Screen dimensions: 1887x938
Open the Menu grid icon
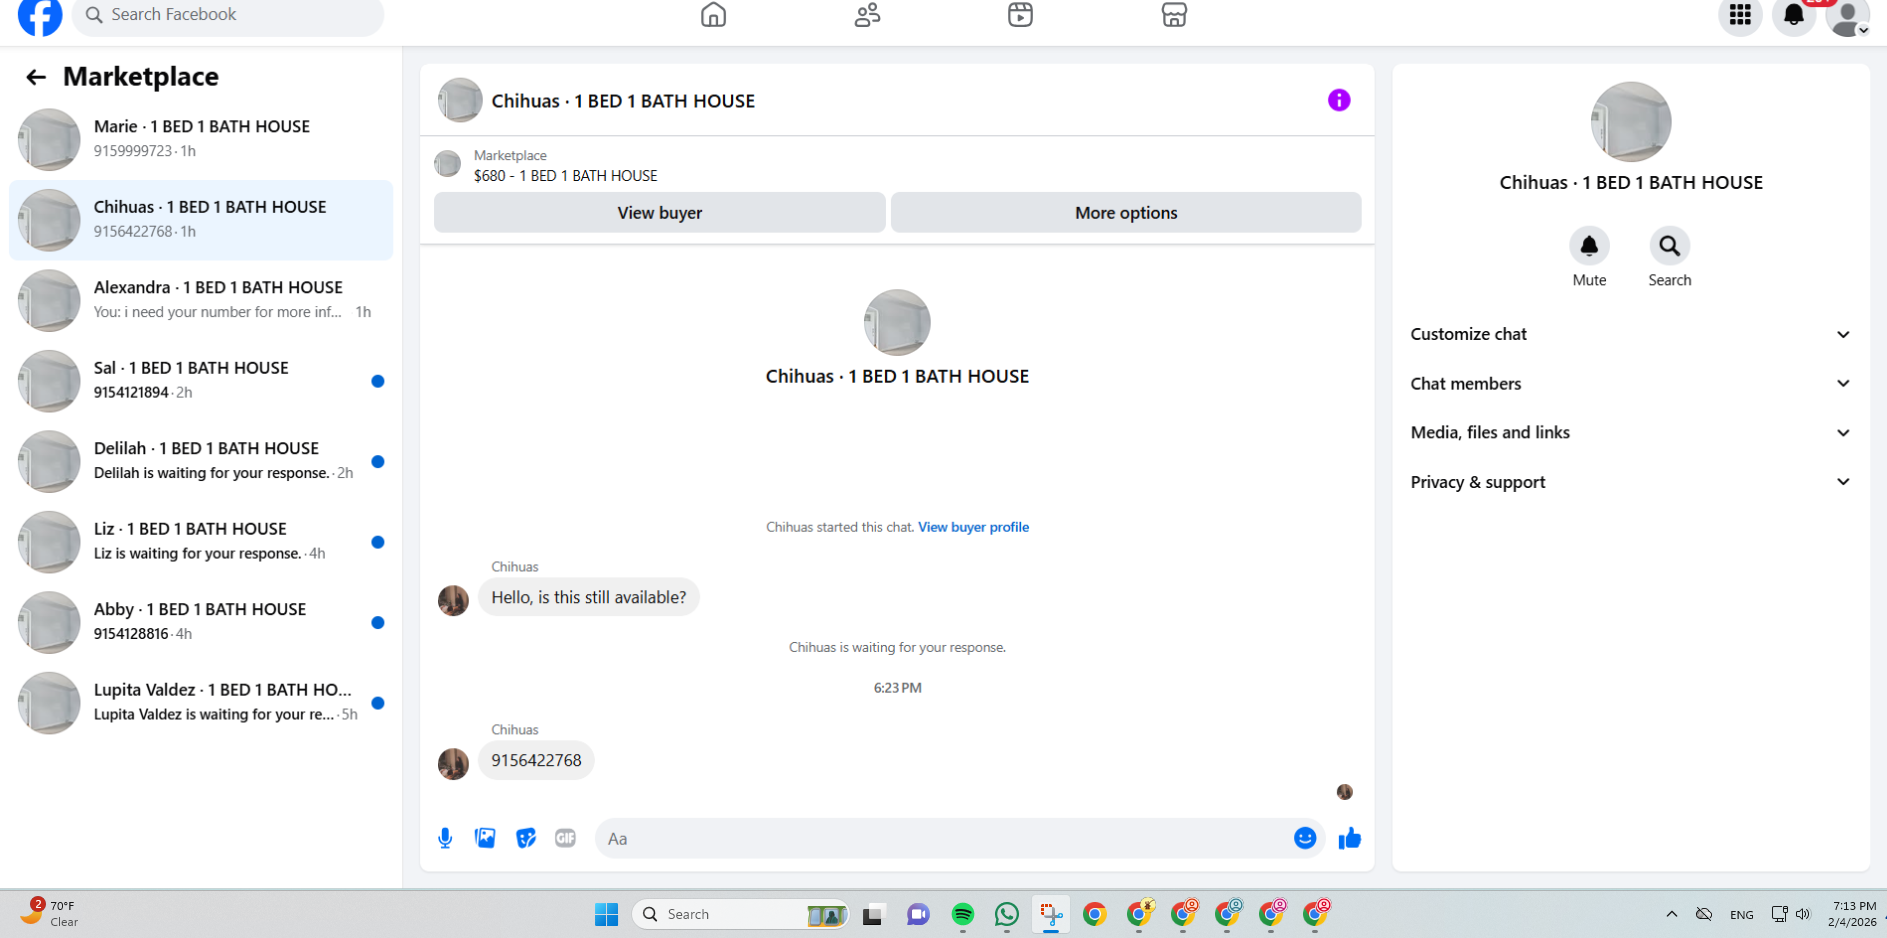(1740, 15)
